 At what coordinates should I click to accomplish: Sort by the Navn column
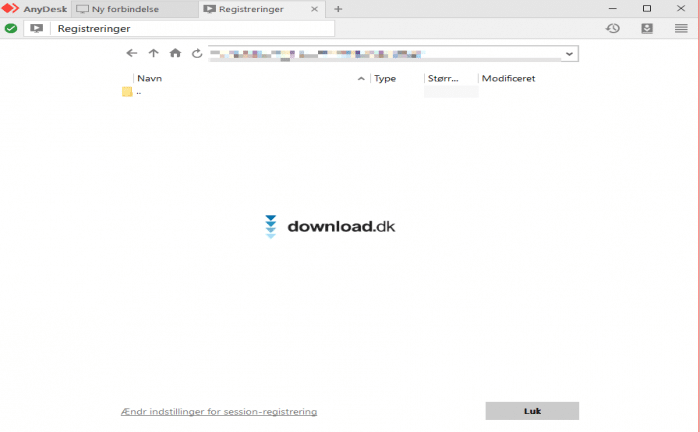point(150,79)
